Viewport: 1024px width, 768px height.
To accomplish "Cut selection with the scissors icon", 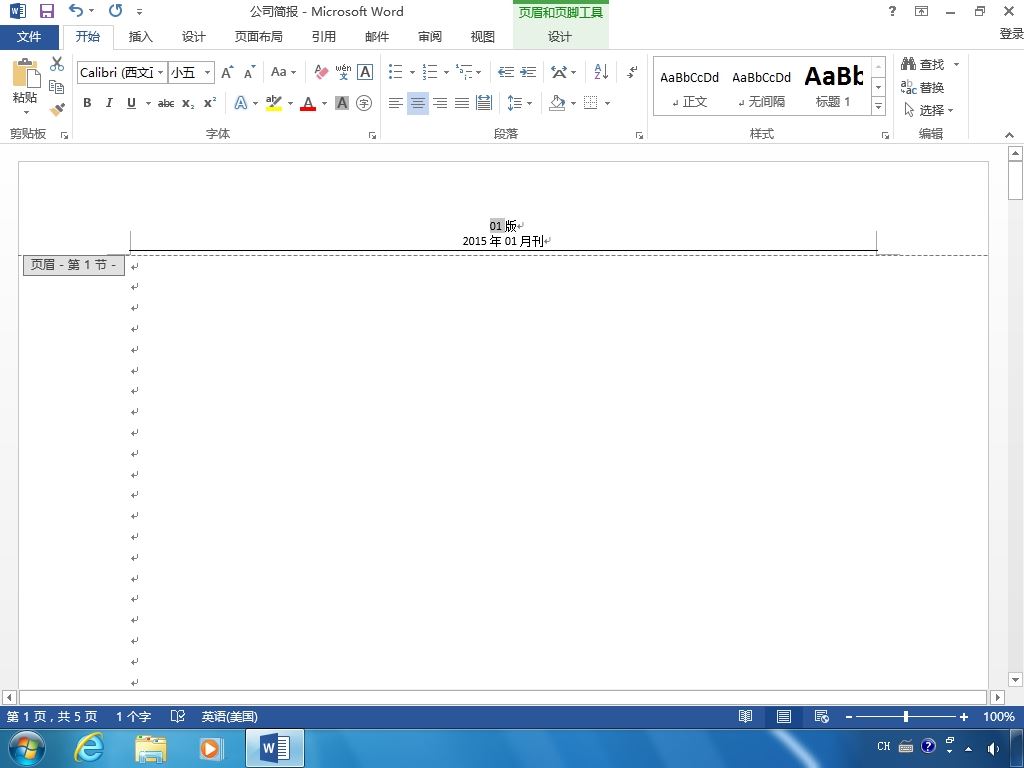I will click(x=57, y=64).
